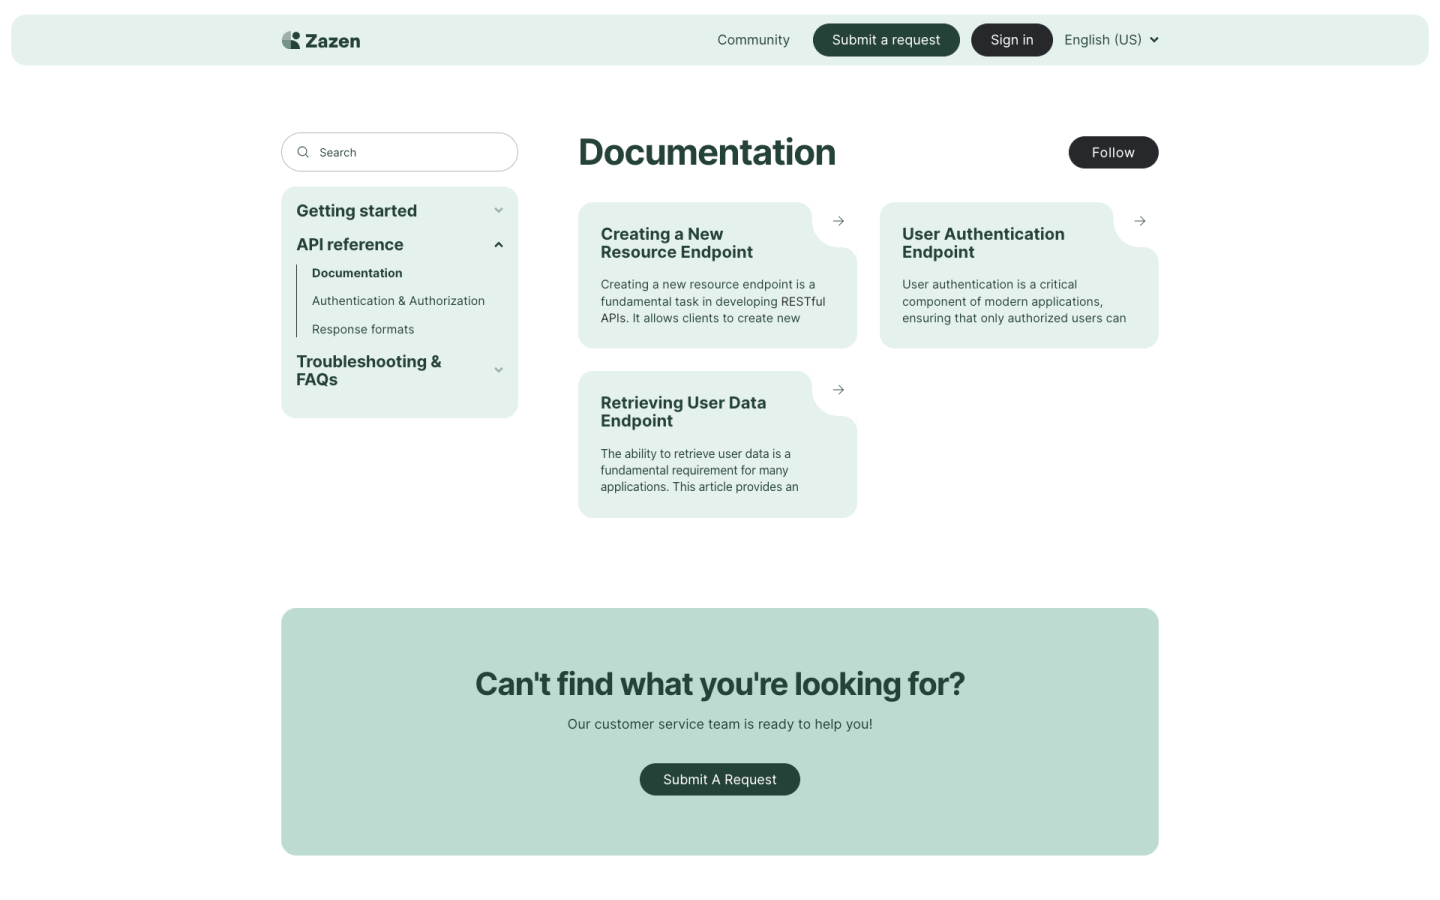Open Response formats in sidebar

coord(363,329)
